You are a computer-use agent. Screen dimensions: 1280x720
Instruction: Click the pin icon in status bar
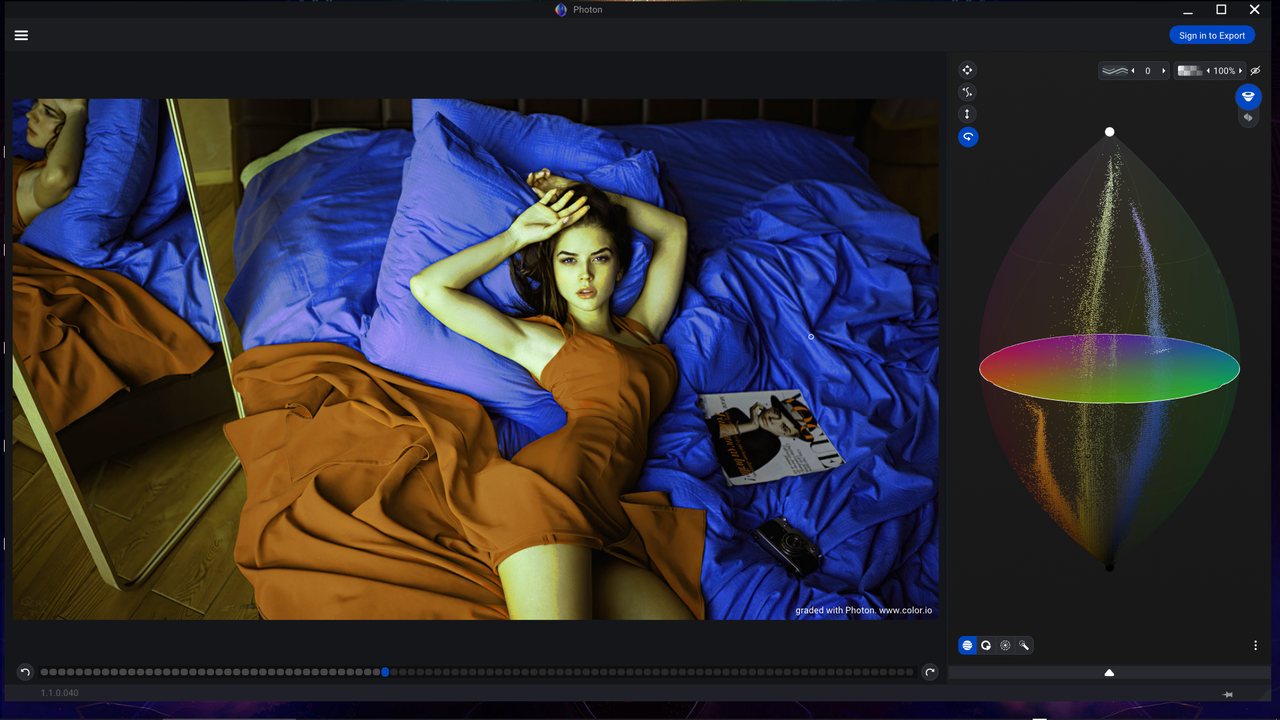click(1228, 694)
